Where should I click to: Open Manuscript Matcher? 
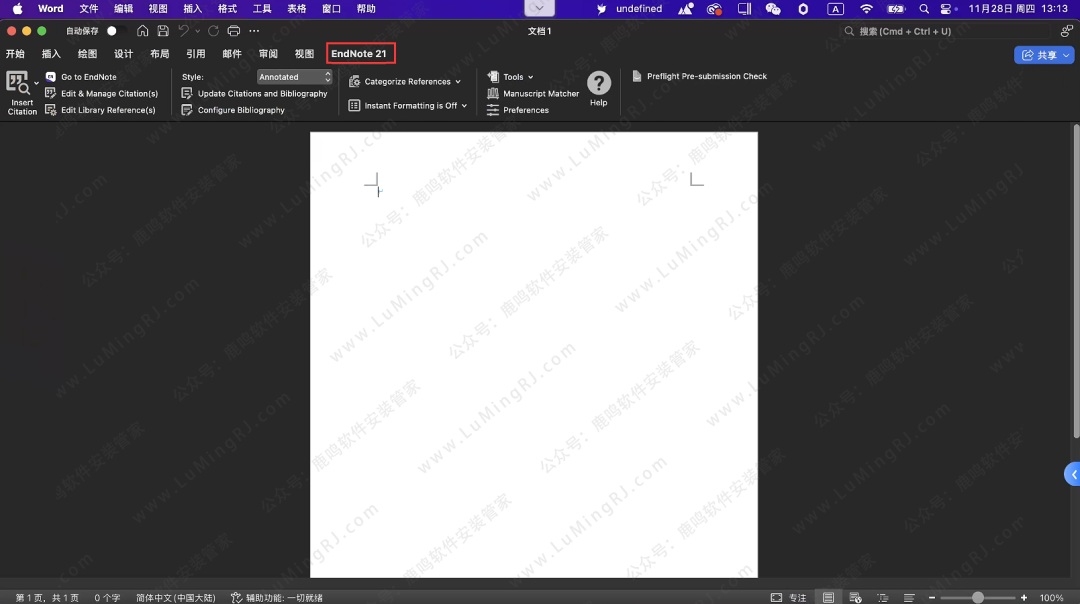point(541,94)
